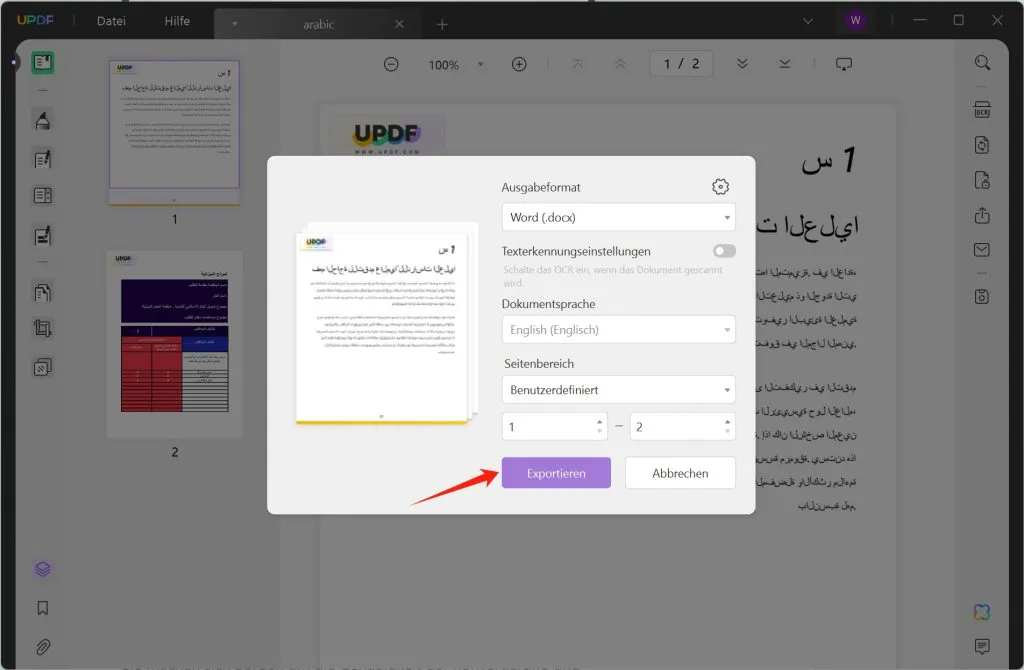Expand the Dokumentsprache dropdown

[618, 329]
